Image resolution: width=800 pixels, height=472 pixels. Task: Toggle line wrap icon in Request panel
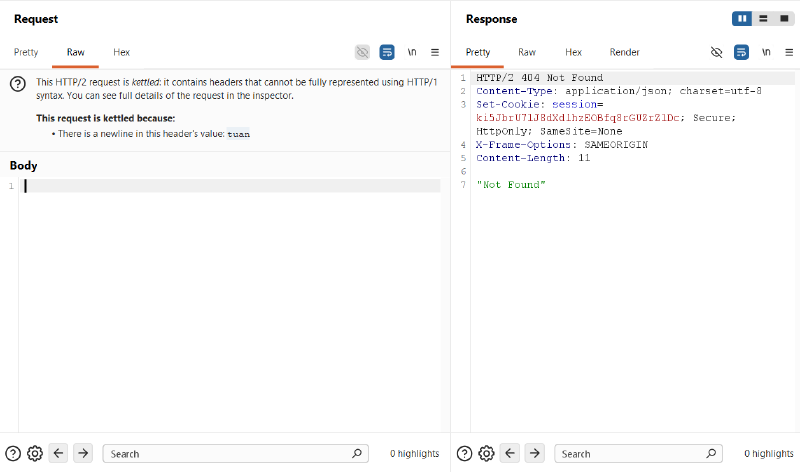[387, 52]
